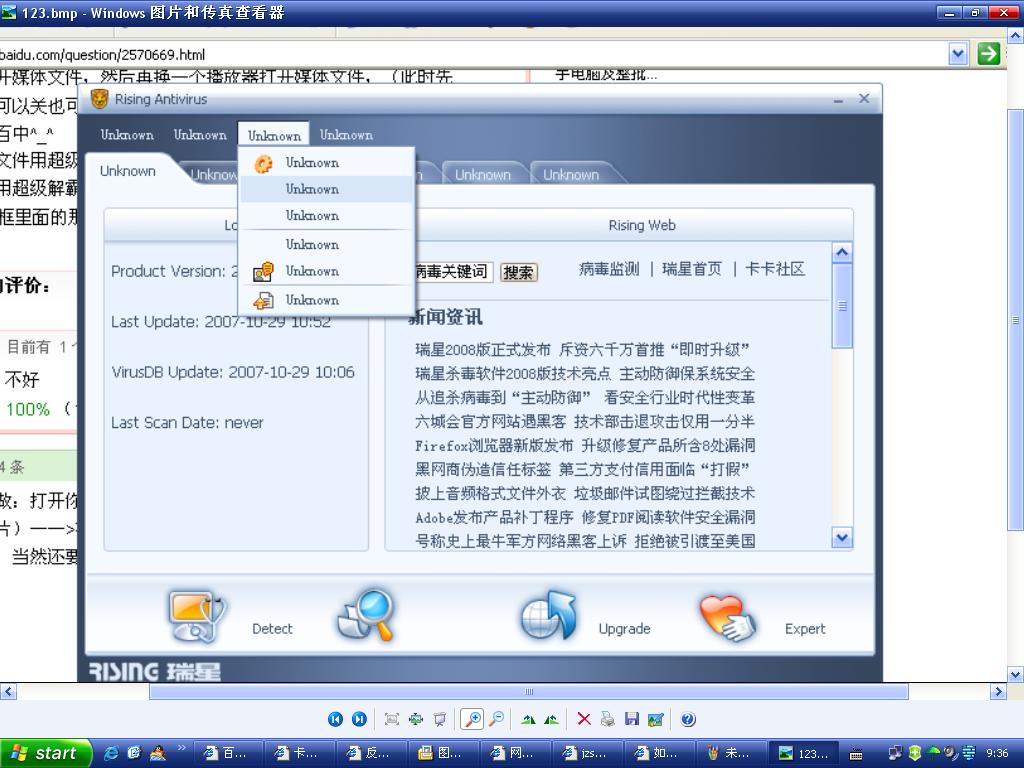Select the Zoom Out magnifier tool
The image size is (1024, 768).
(496, 719)
